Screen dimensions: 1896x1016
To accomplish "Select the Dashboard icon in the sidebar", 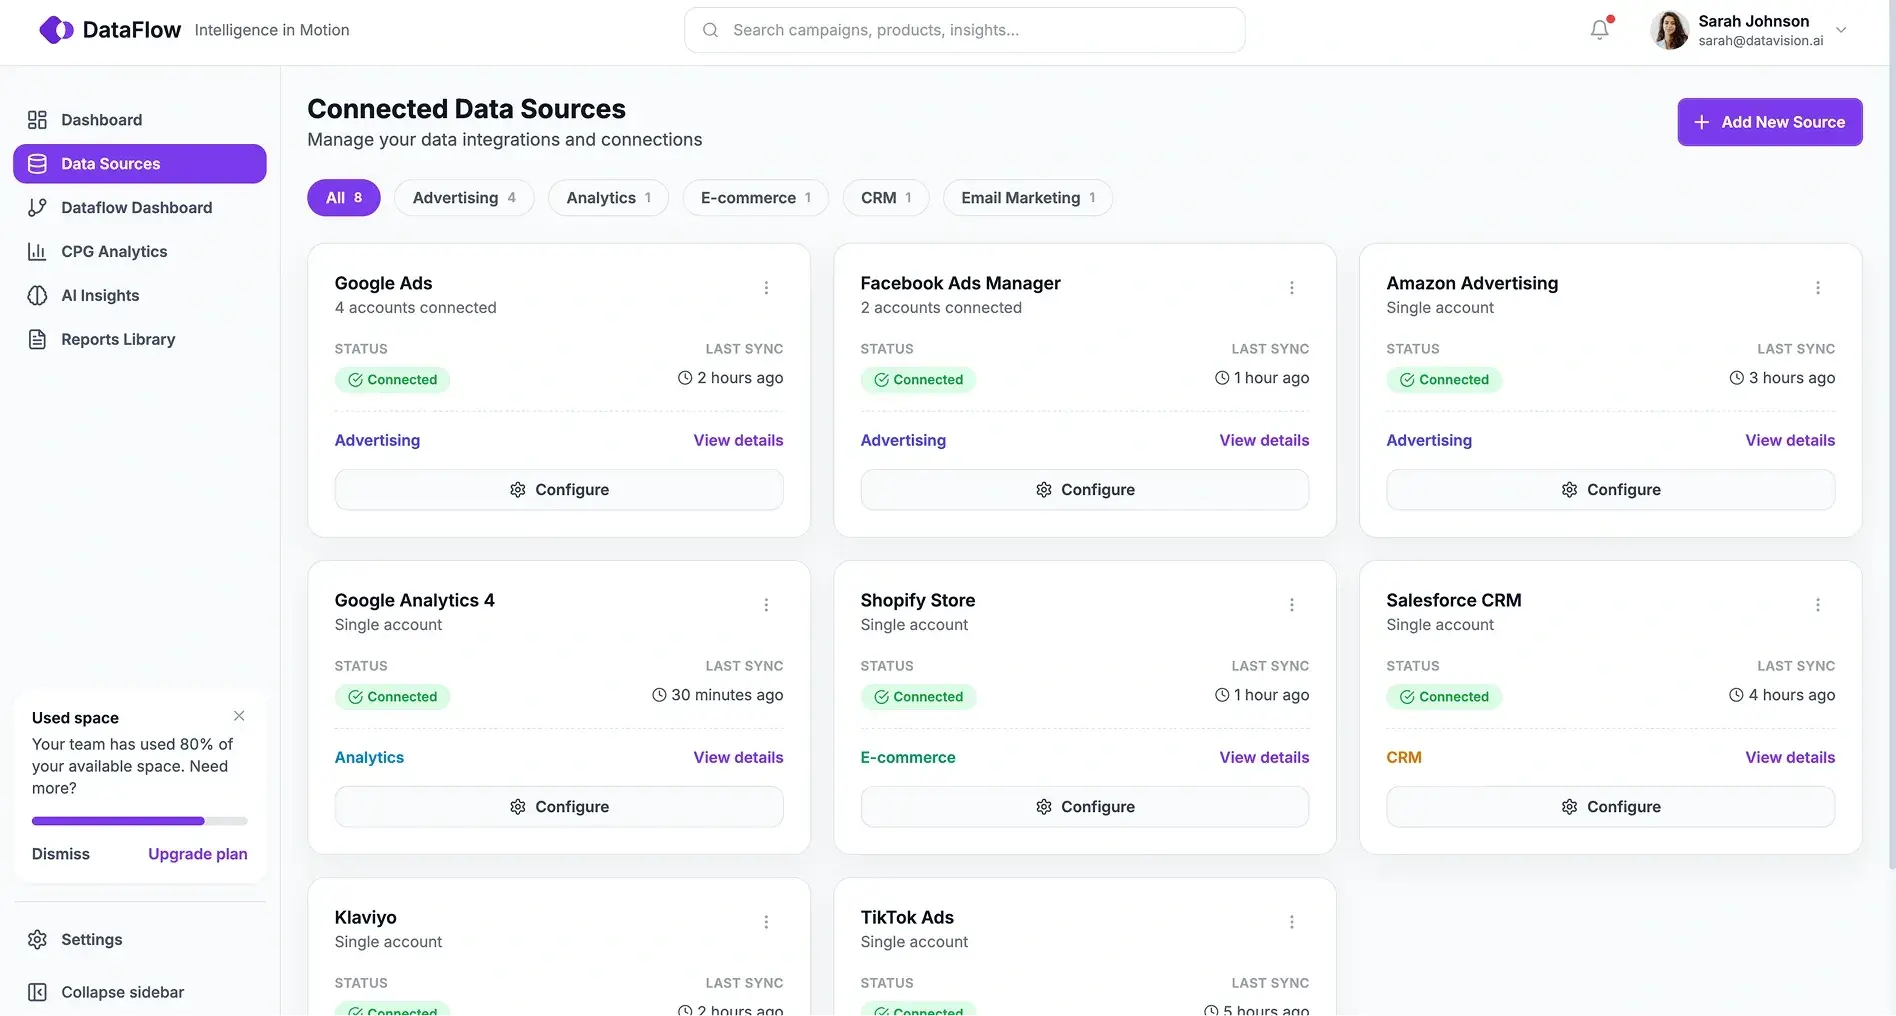I will (37, 119).
